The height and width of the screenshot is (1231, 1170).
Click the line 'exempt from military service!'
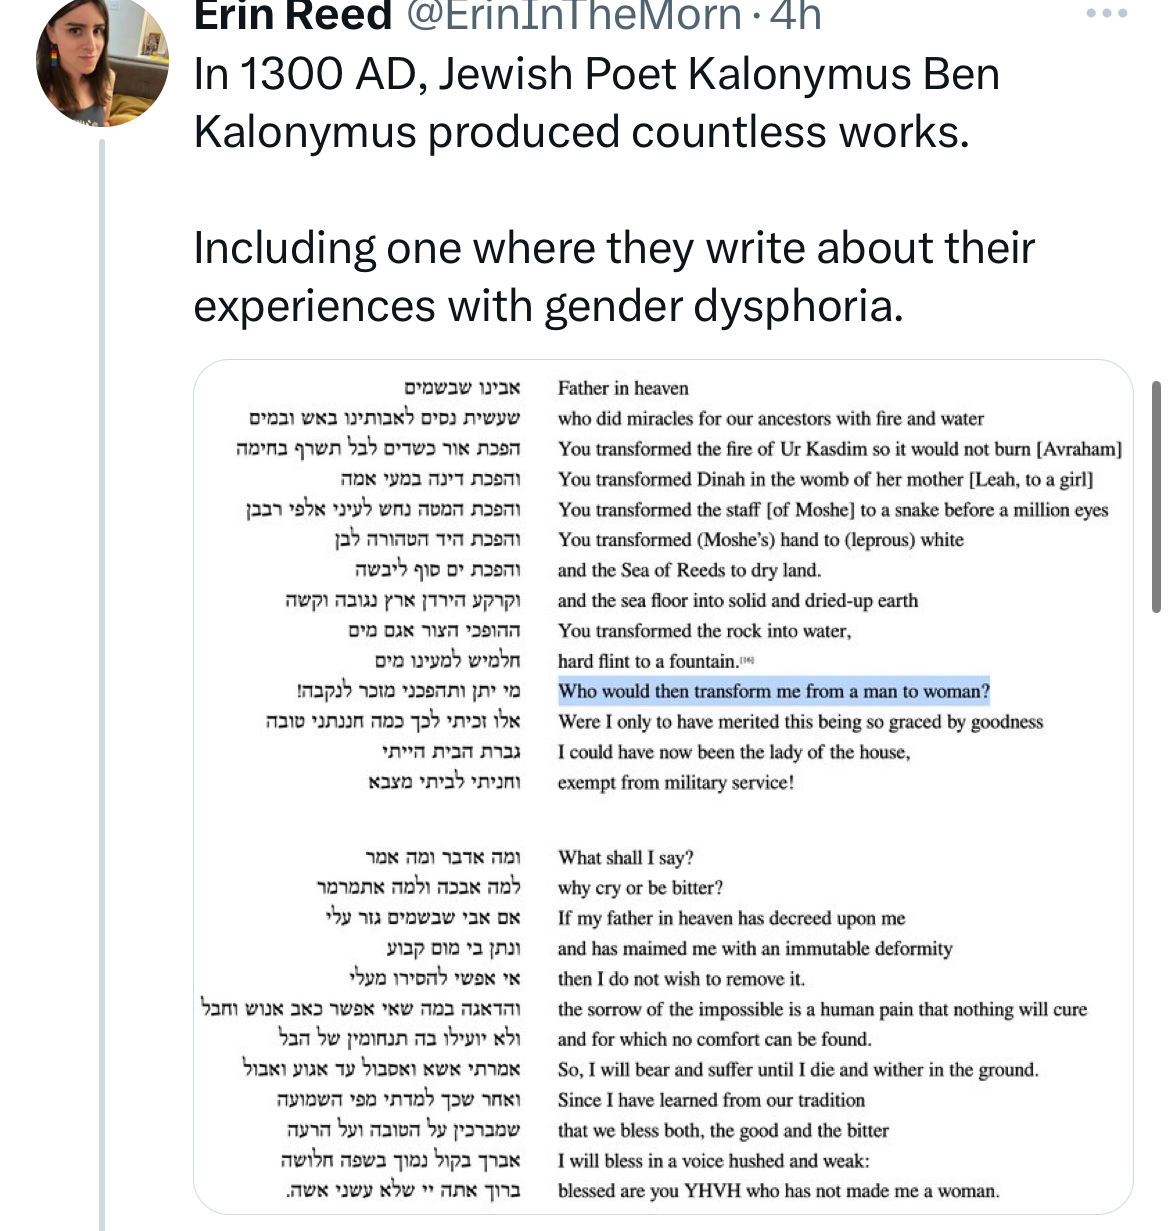[x=676, y=782]
